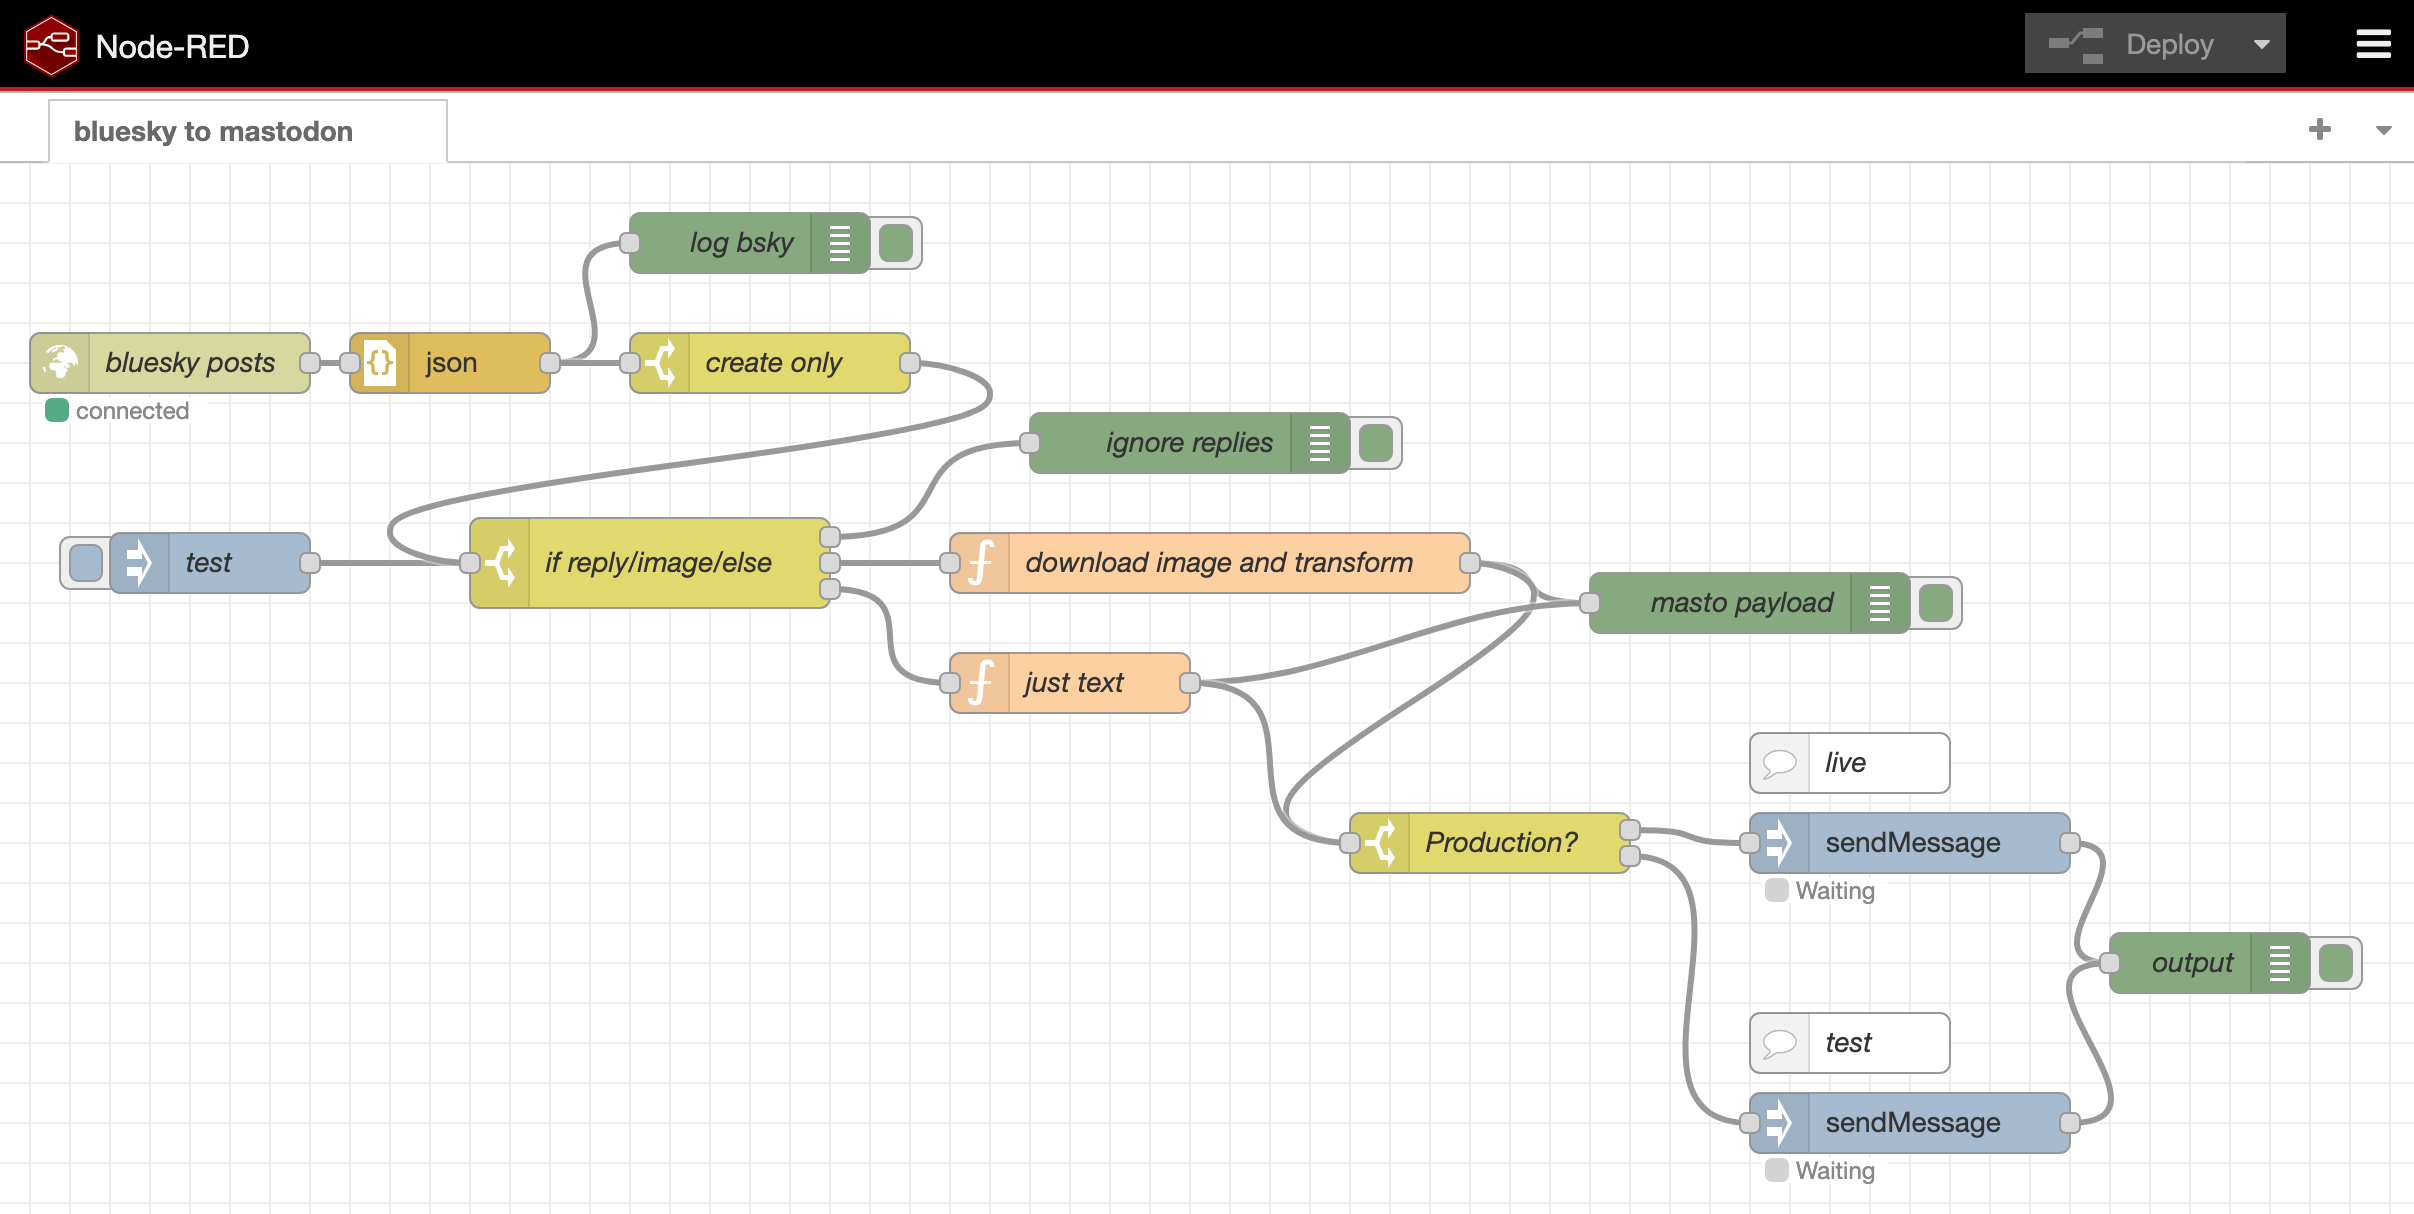Trigger the 'test' inject node button
This screenshot has height=1214, width=2414.
tap(84, 562)
